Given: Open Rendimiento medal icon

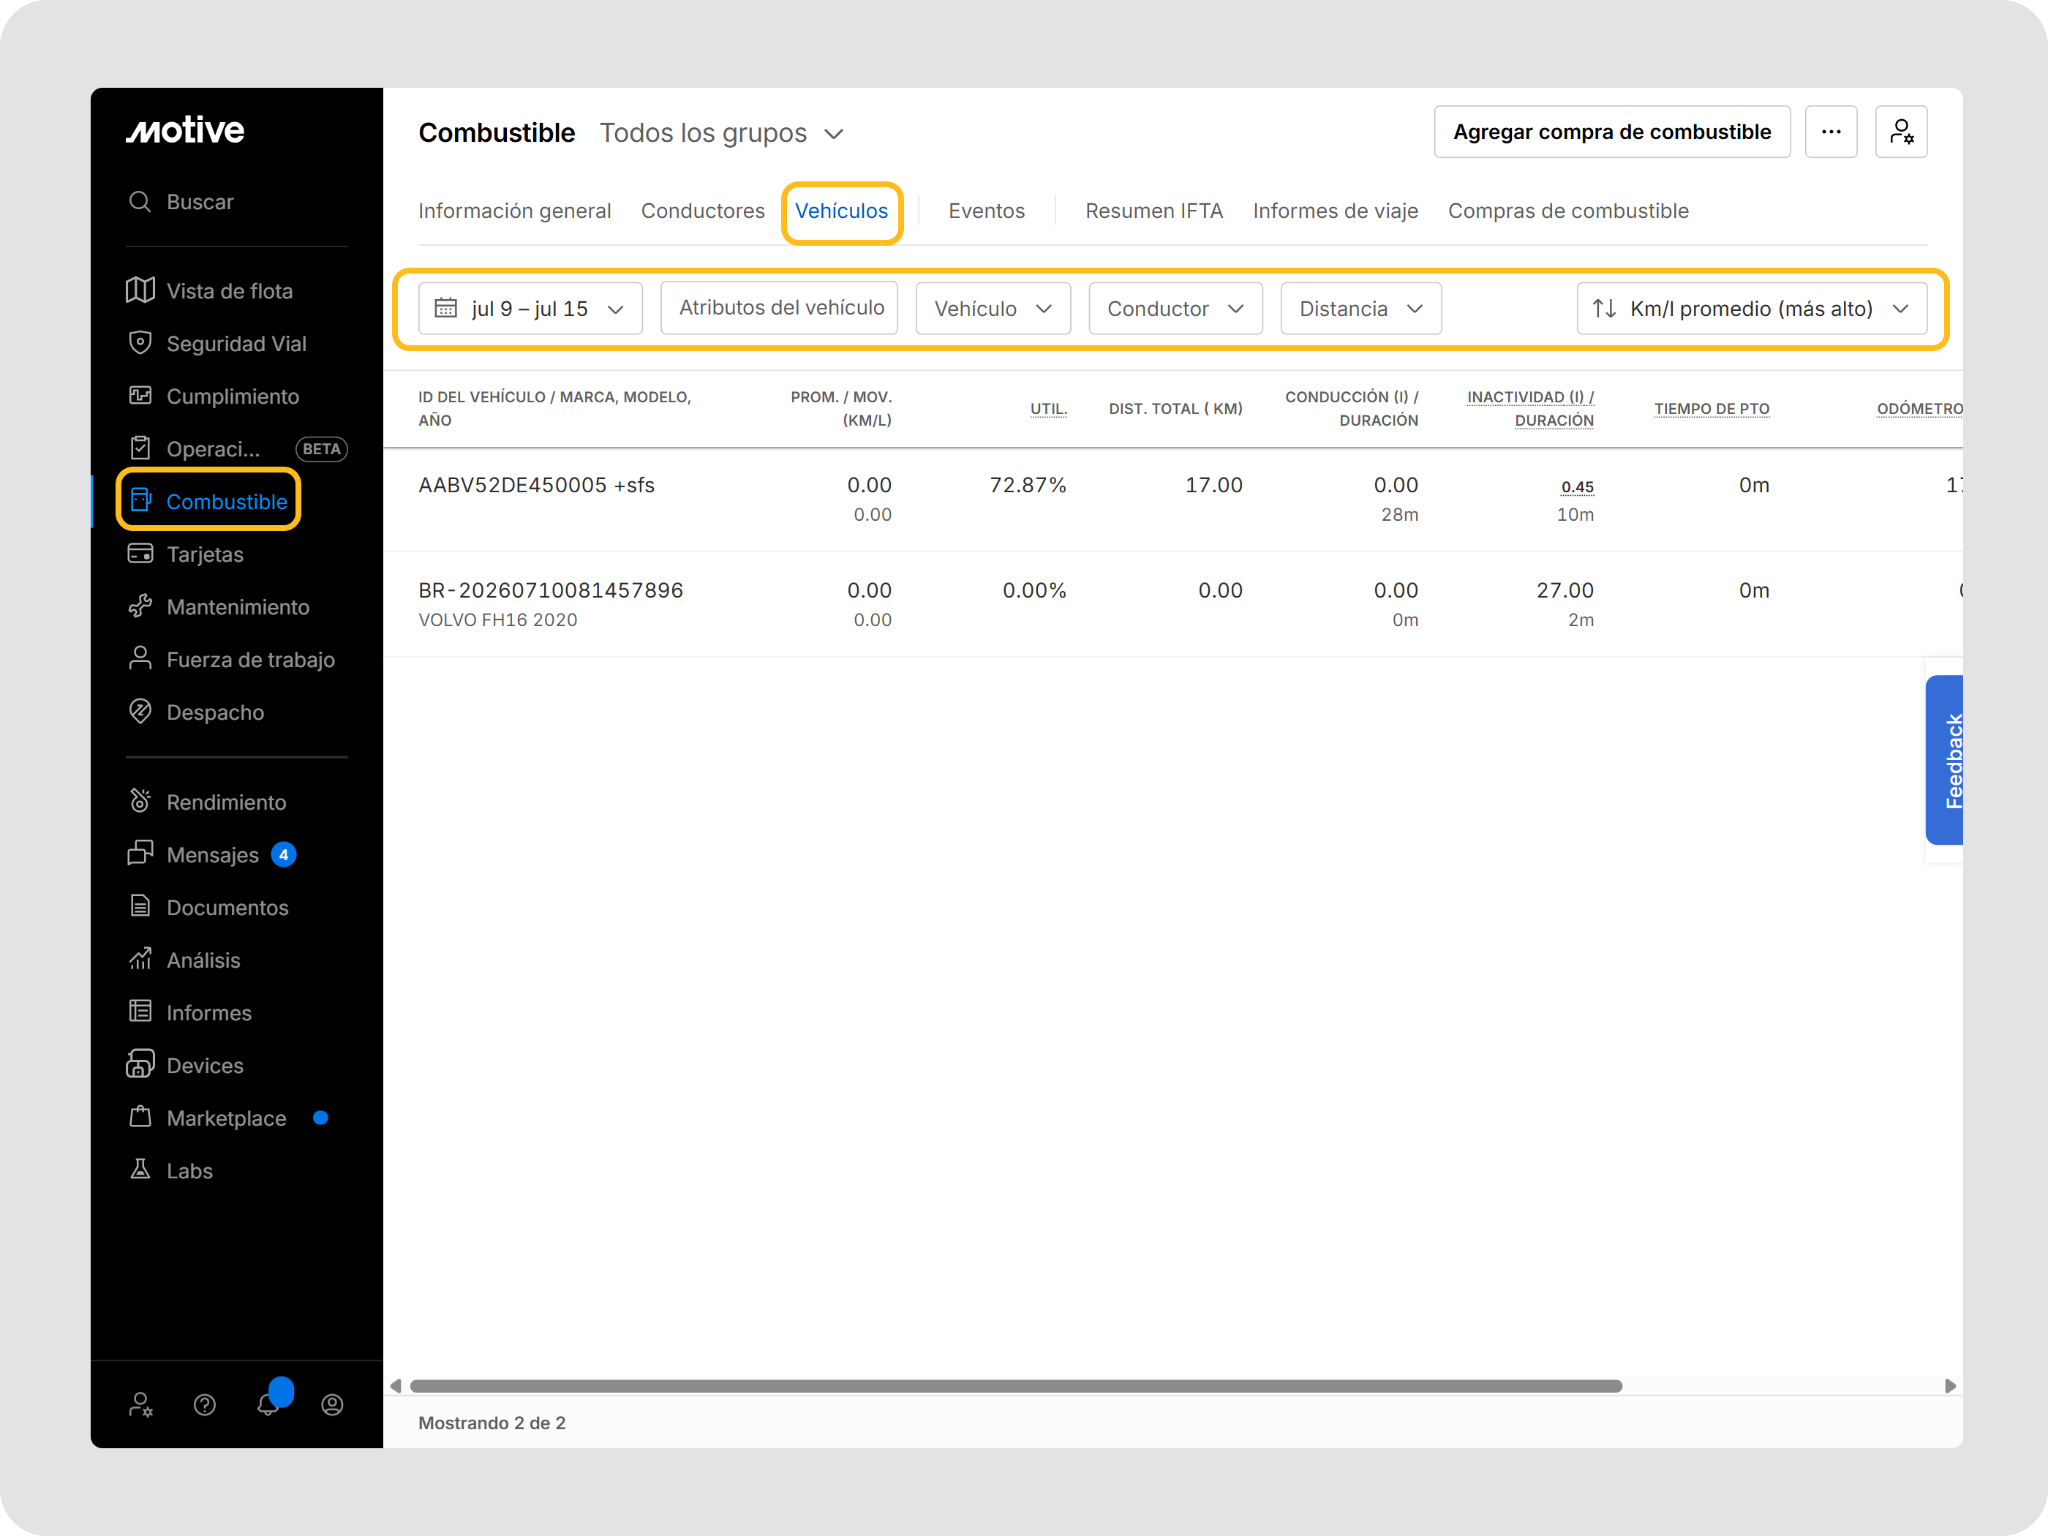Looking at the screenshot, I should [x=140, y=802].
